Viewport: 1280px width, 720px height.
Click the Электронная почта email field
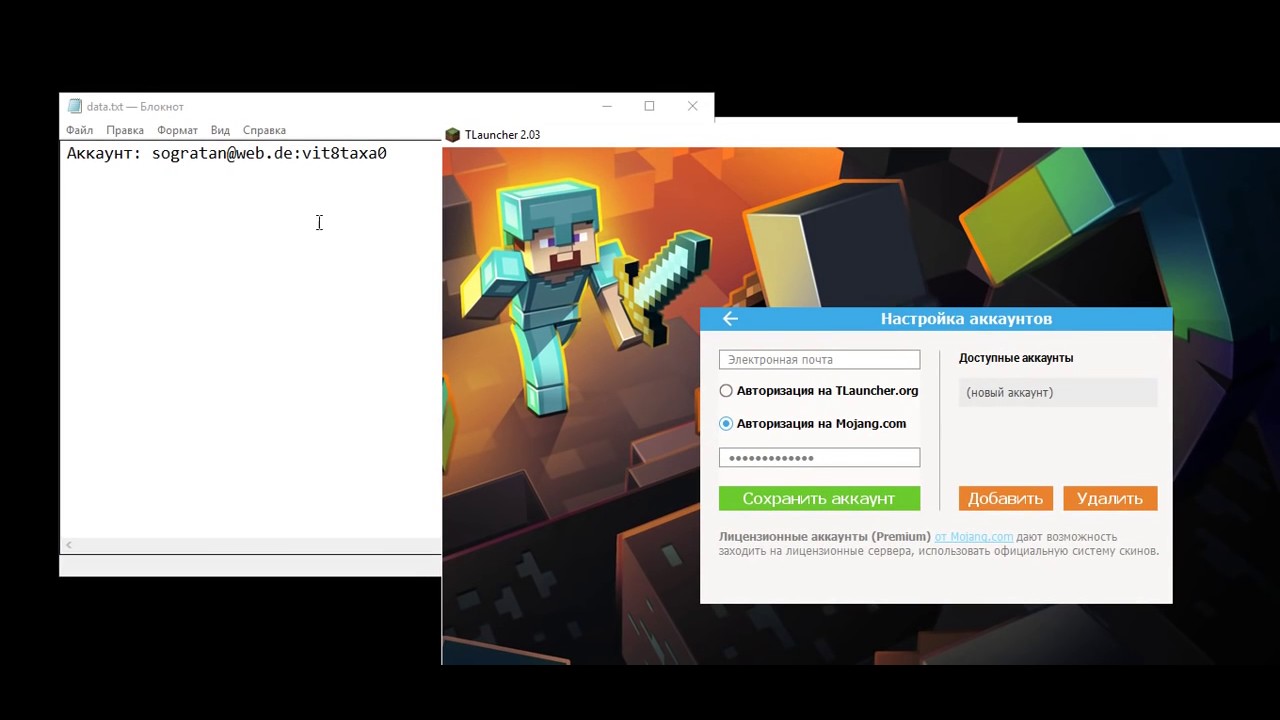tap(819, 359)
